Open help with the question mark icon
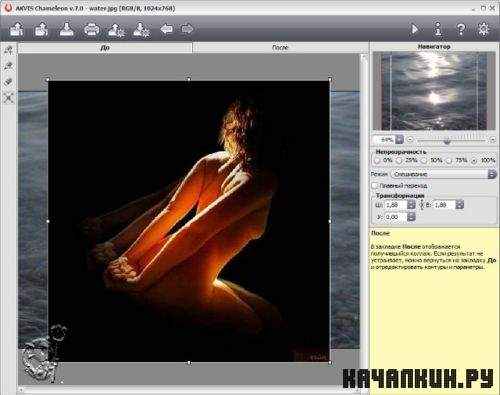Image resolution: width=500 pixels, height=395 pixels. tap(461, 29)
